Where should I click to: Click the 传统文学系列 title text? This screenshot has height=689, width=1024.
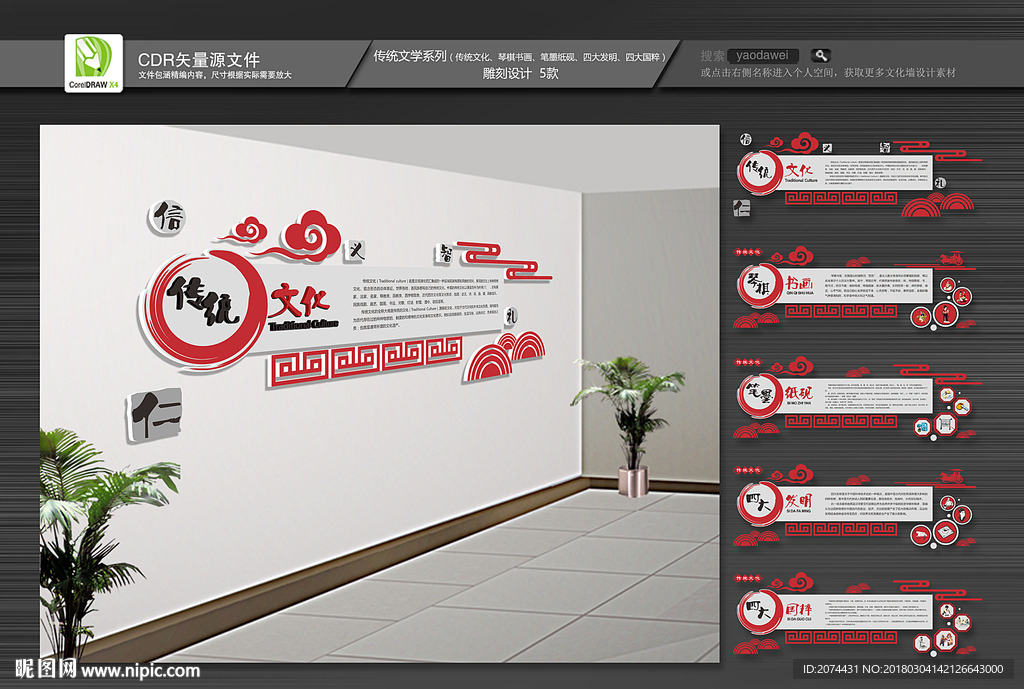(409, 56)
